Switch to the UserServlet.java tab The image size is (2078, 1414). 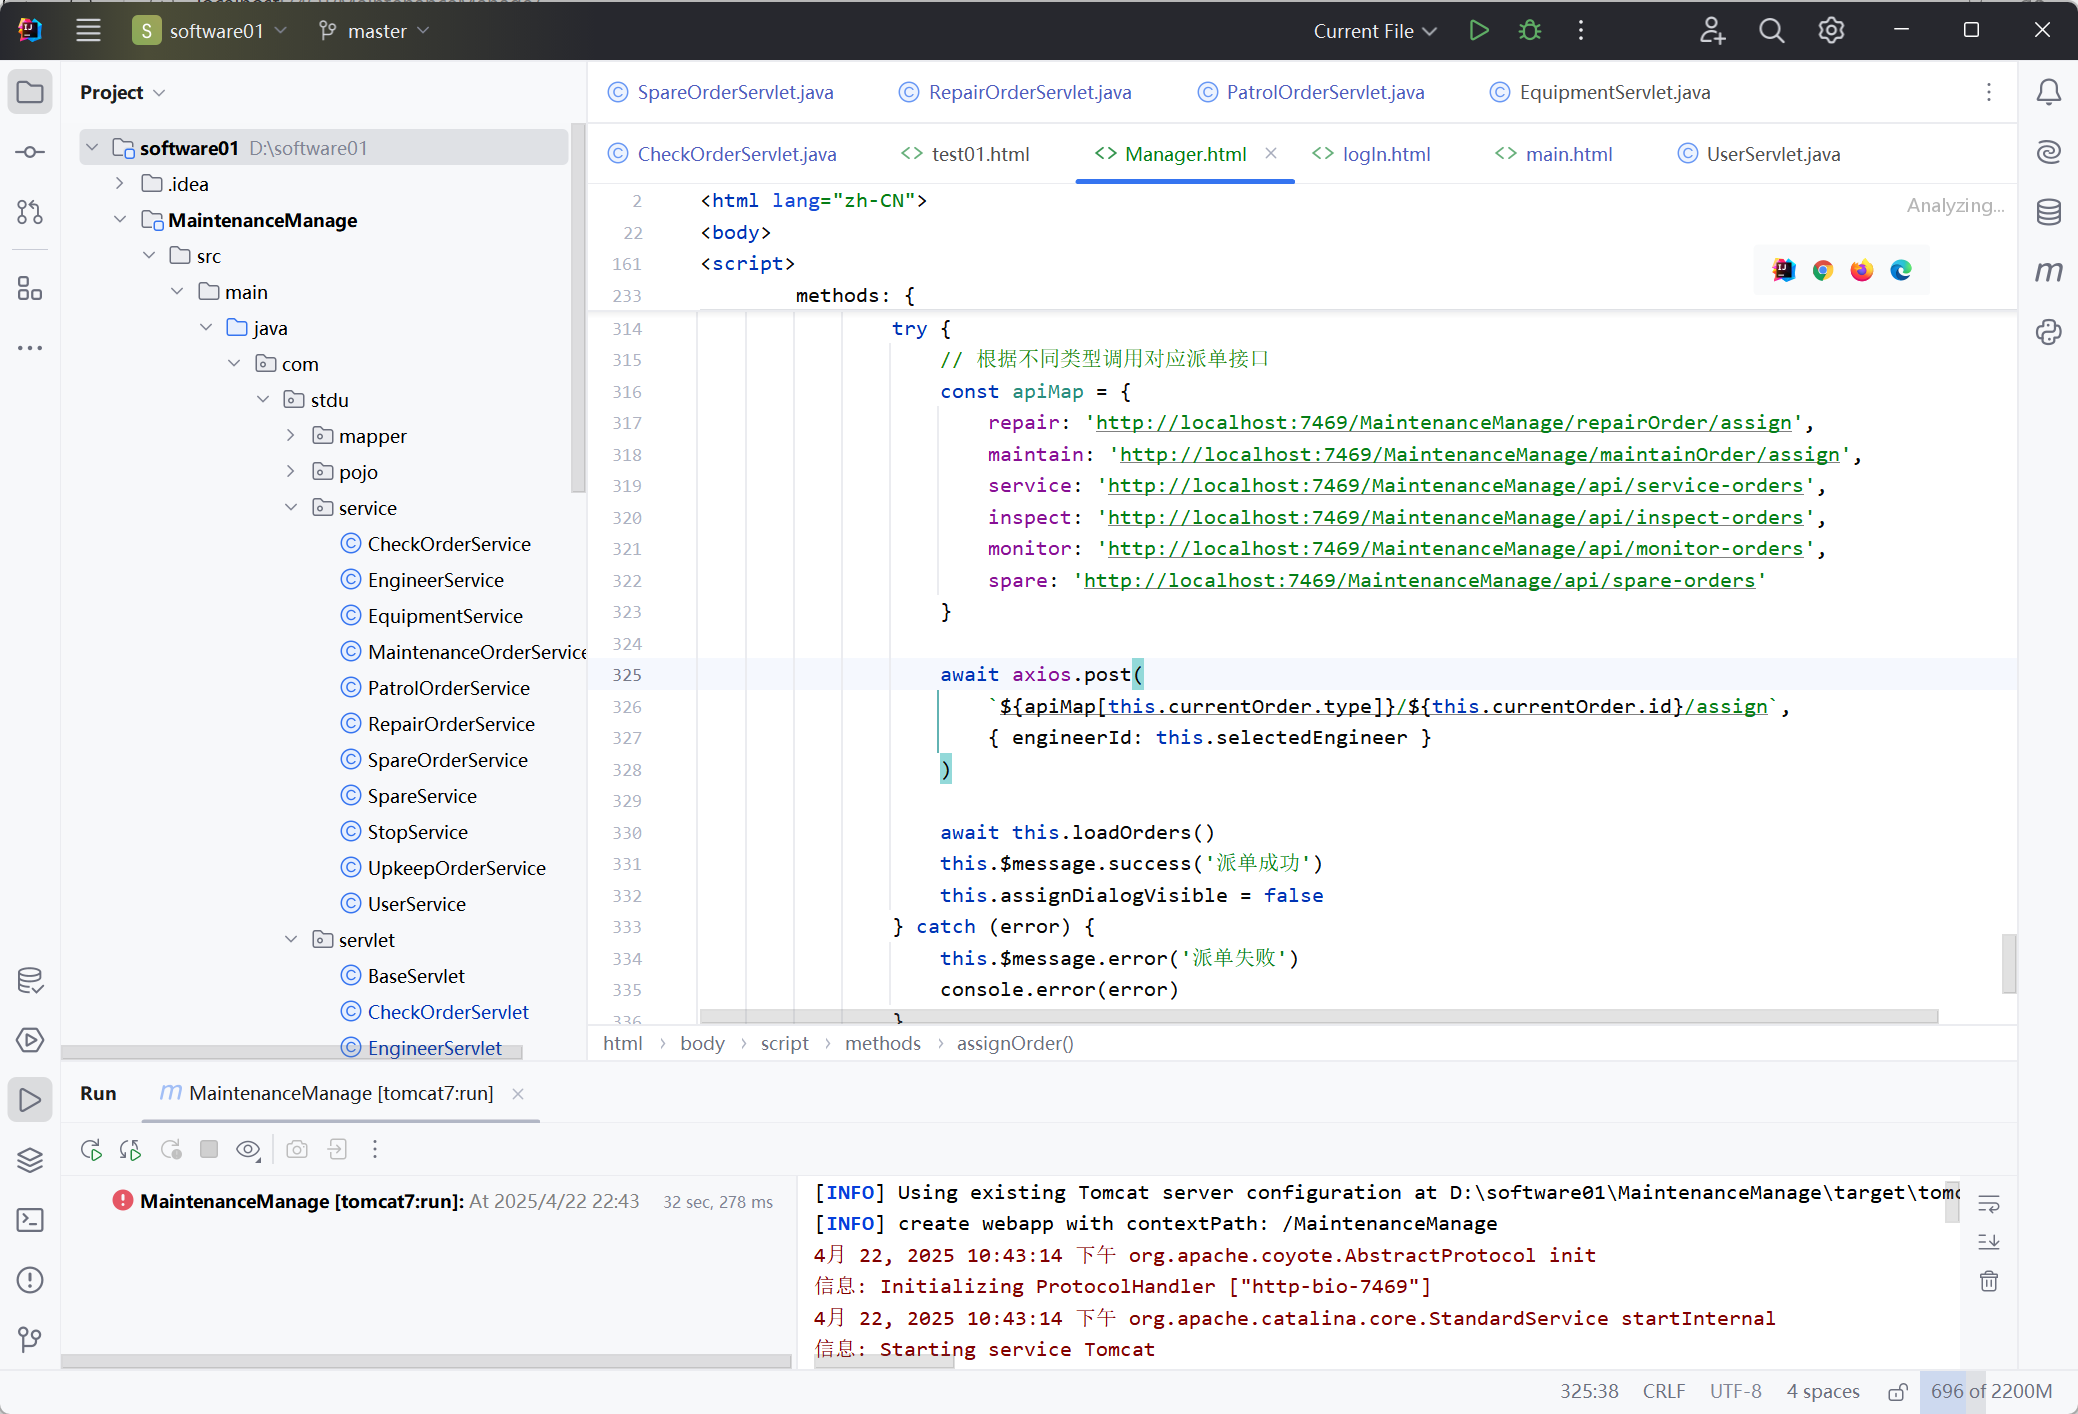[x=1772, y=154]
